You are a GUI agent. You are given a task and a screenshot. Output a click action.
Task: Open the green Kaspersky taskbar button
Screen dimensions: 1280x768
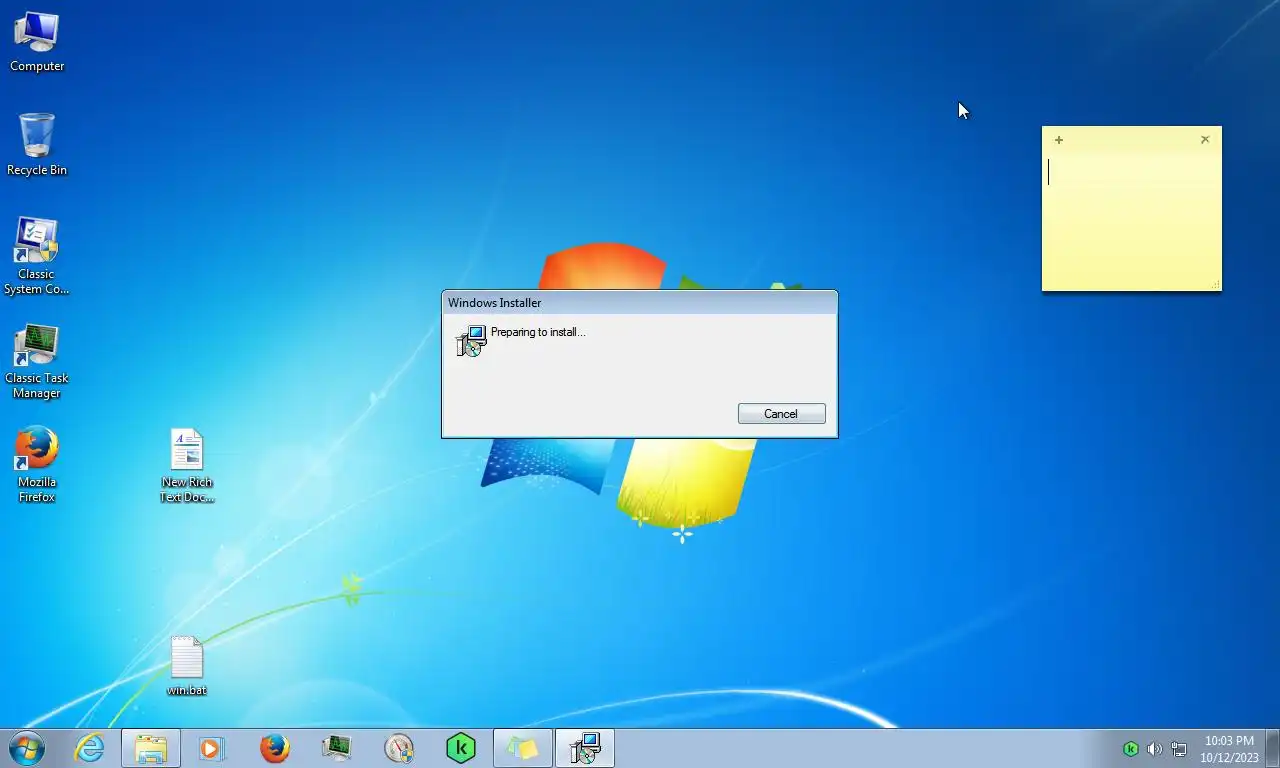click(x=461, y=748)
